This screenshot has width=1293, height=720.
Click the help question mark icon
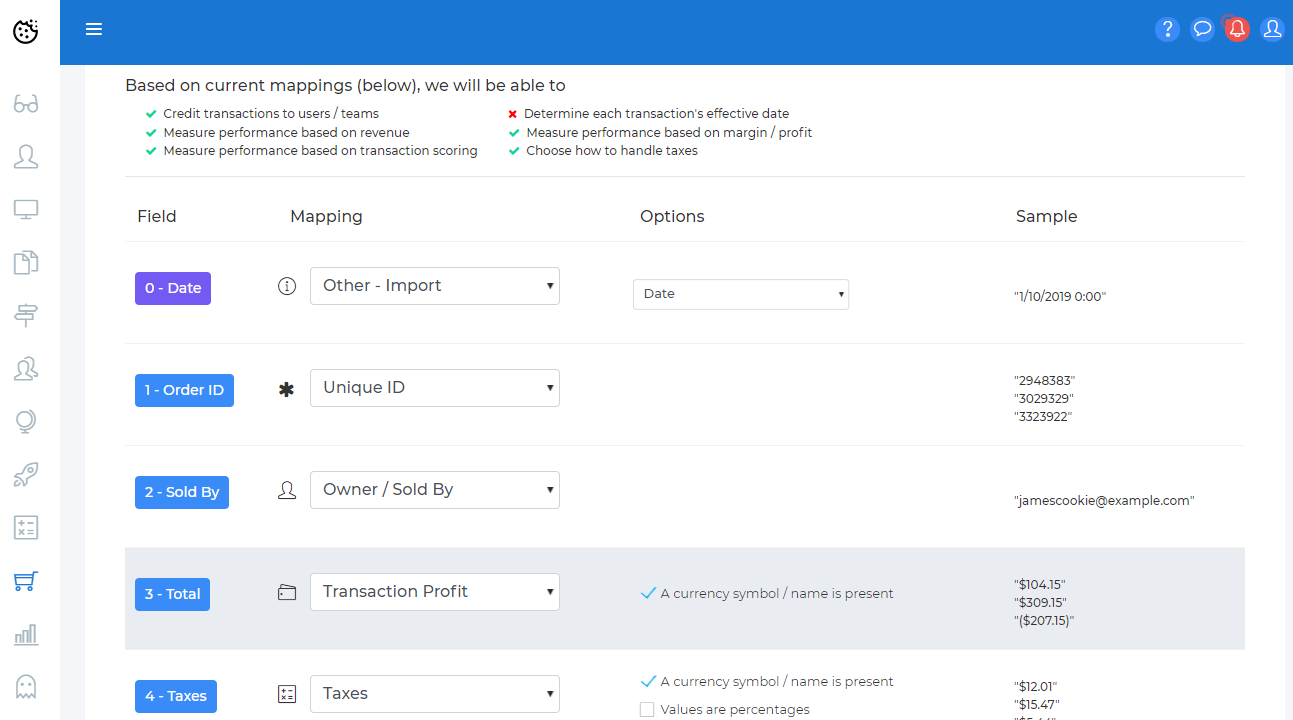pos(1167,30)
